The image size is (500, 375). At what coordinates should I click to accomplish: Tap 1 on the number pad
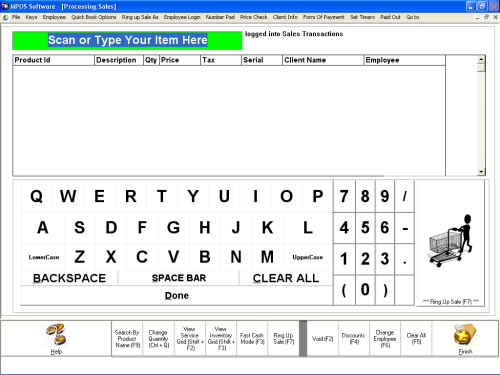pos(344,259)
